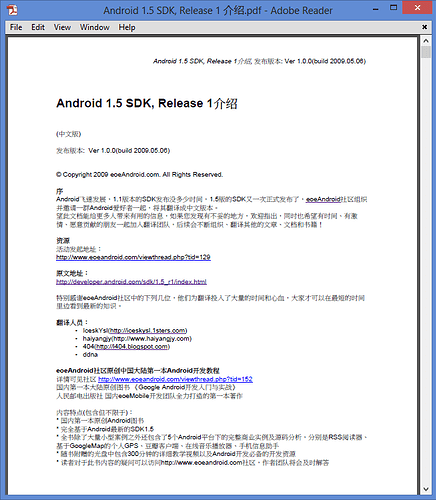Image resolution: width=436 pixels, height=500 pixels.
Task: Click the scrollbar down arrow
Action: point(426,489)
